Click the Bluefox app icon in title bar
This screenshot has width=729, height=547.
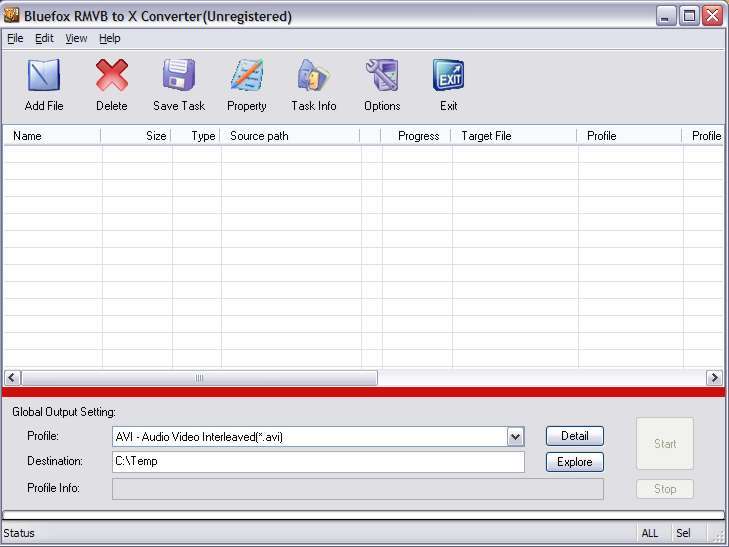(x=11, y=15)
